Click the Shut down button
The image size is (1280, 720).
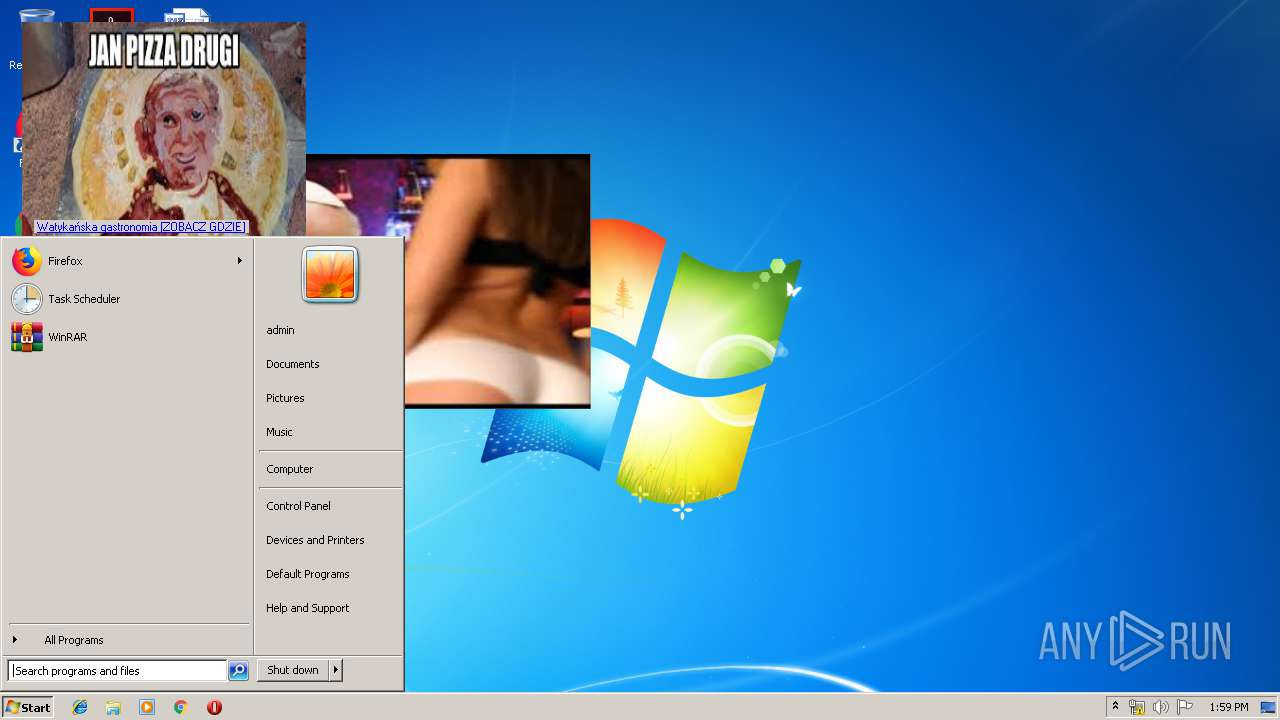pyautogui.click(x=293, y=670)
